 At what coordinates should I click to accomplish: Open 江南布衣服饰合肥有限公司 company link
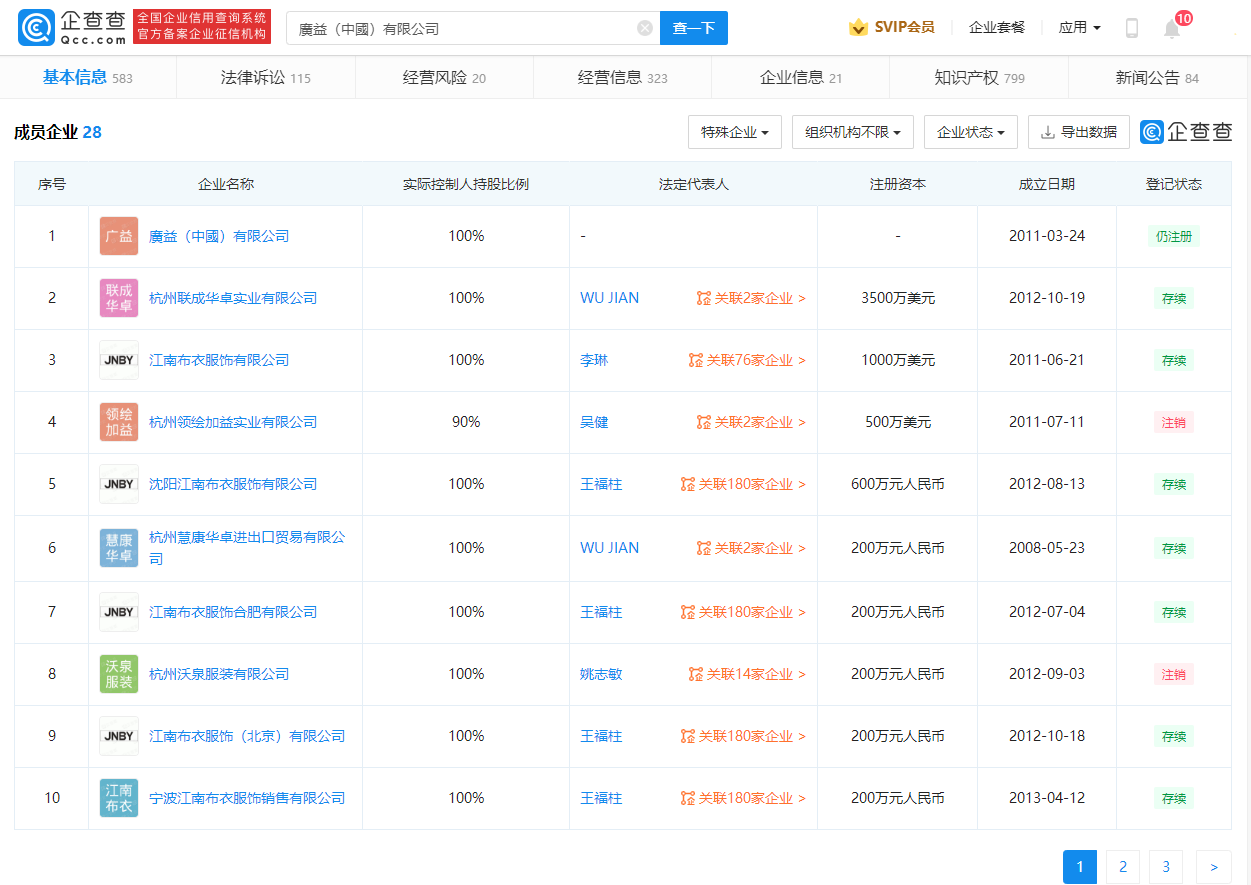[233, 612]
